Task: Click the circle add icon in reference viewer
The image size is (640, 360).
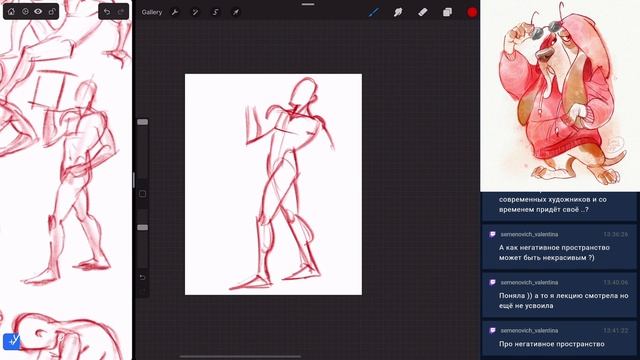Action: pyautogui.click(x=25, y=11)
